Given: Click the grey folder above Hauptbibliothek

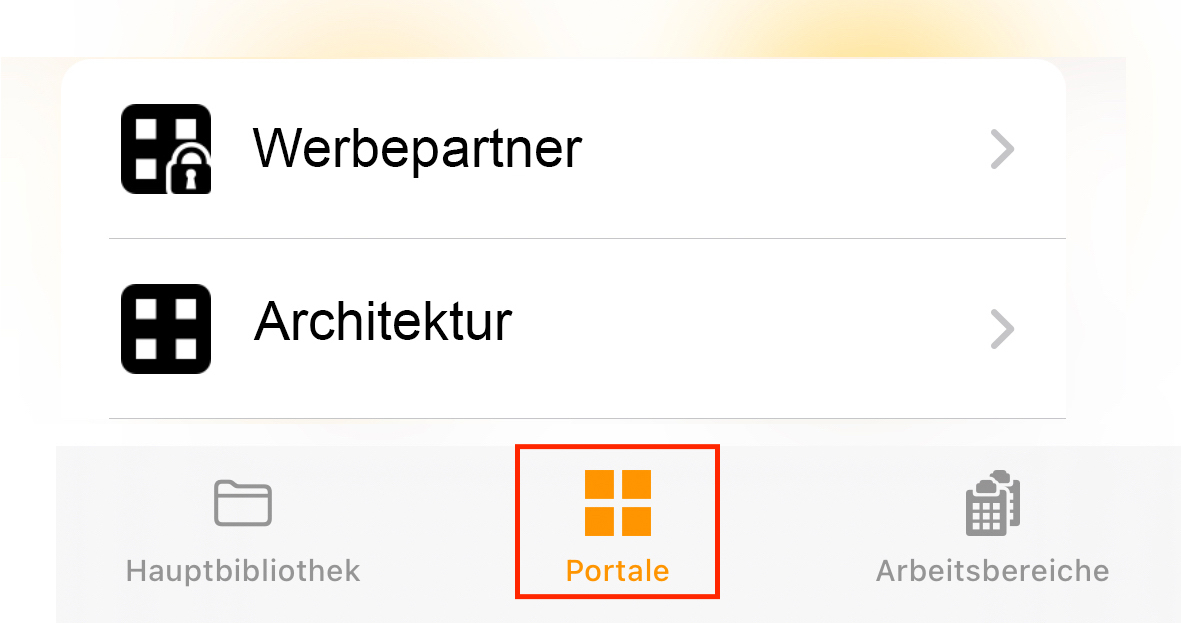Looking at the screenshot, I should (x=243, y=502).
